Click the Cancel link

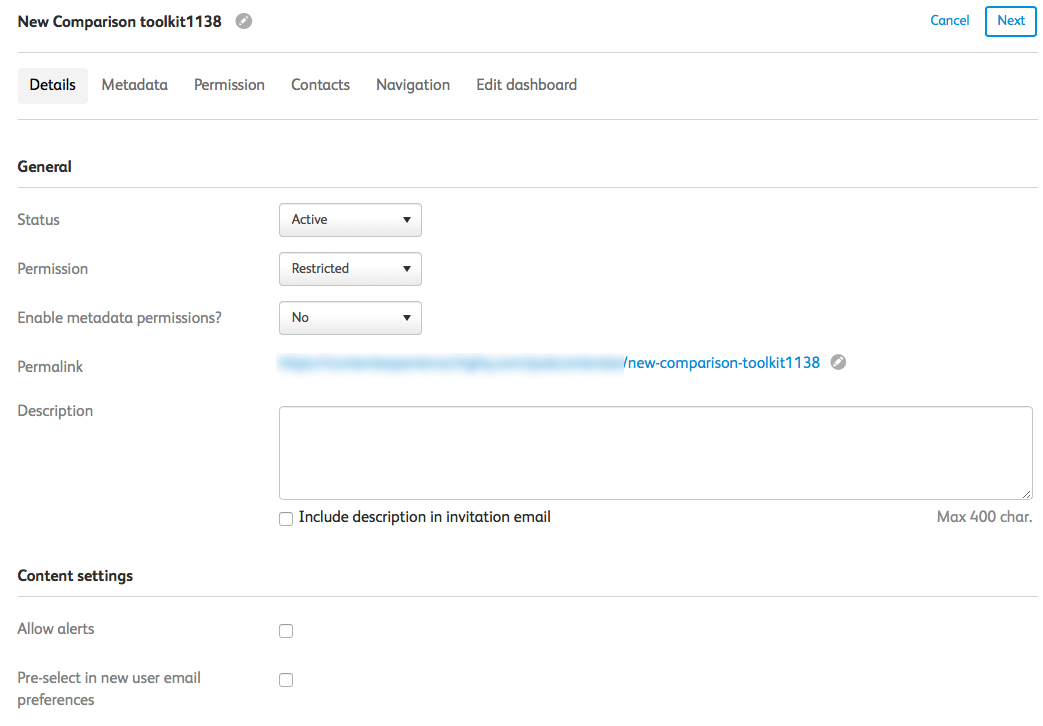pos(950,20)
